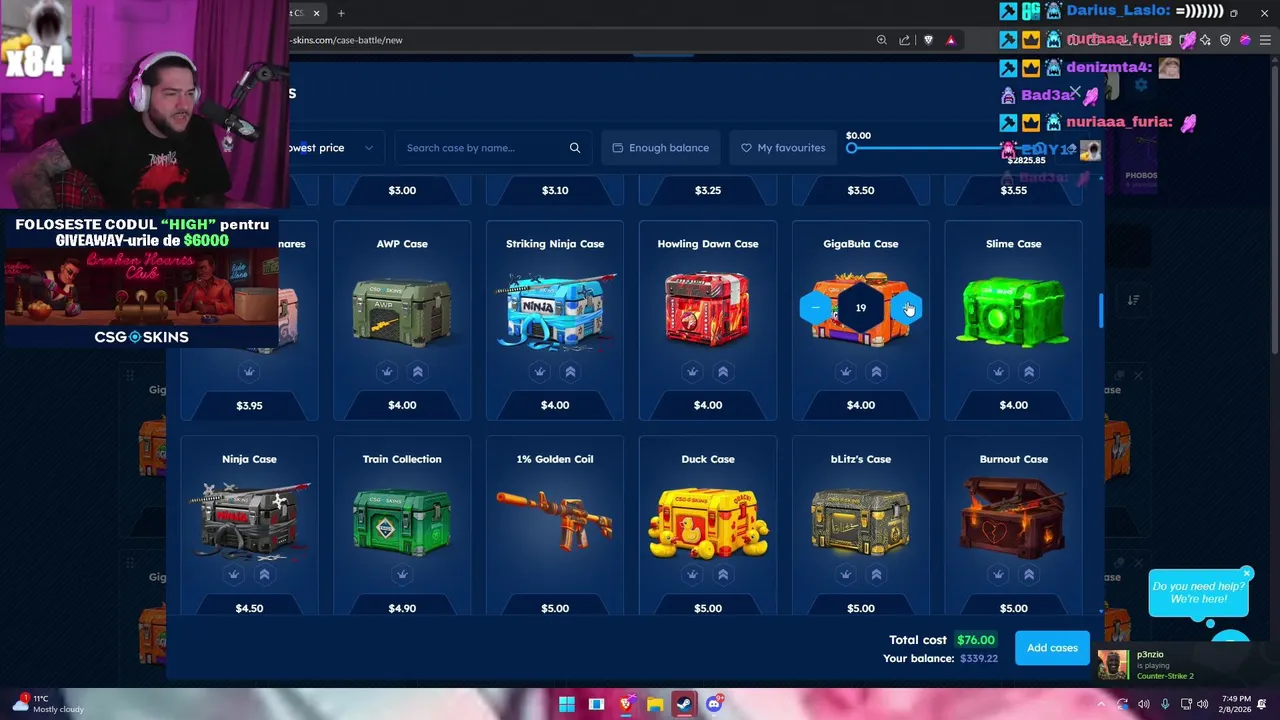Close the case selection dialog
The width and height of the screenshot is (1280, 720).
[x=1075, y=92]
